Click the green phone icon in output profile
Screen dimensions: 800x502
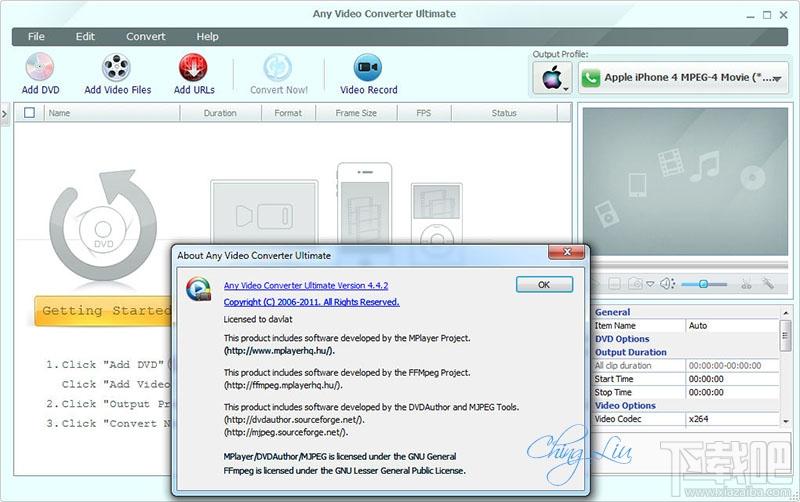(x=590, y=78)
